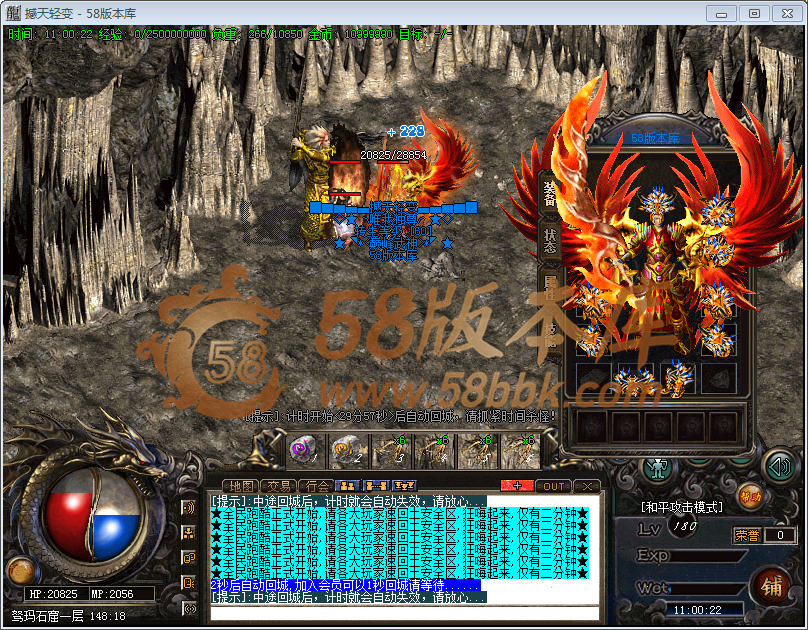Open the group/team icon button beside 行会

pos(347,486)
